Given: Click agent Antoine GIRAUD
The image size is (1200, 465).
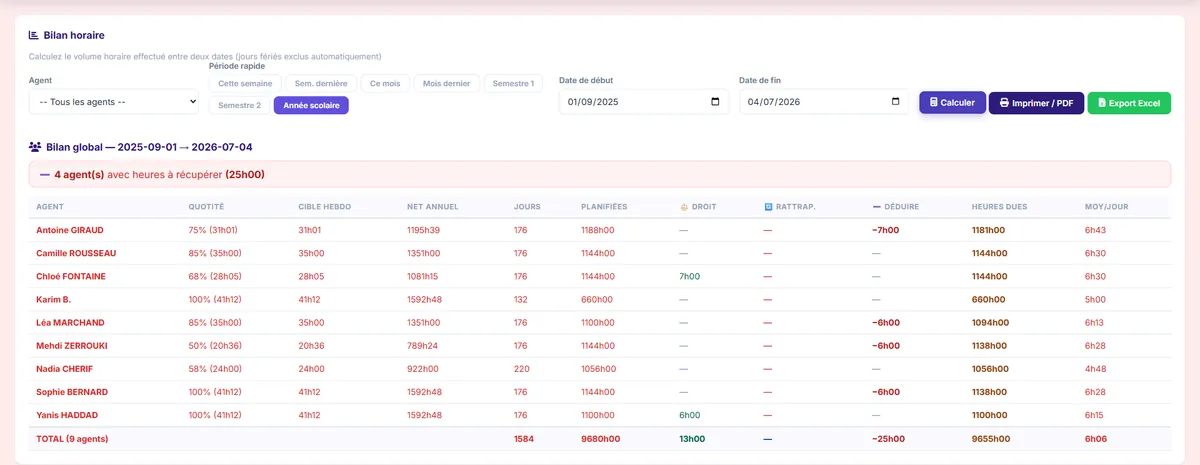Looking at the screenshot, I should (x=70, y=230).
